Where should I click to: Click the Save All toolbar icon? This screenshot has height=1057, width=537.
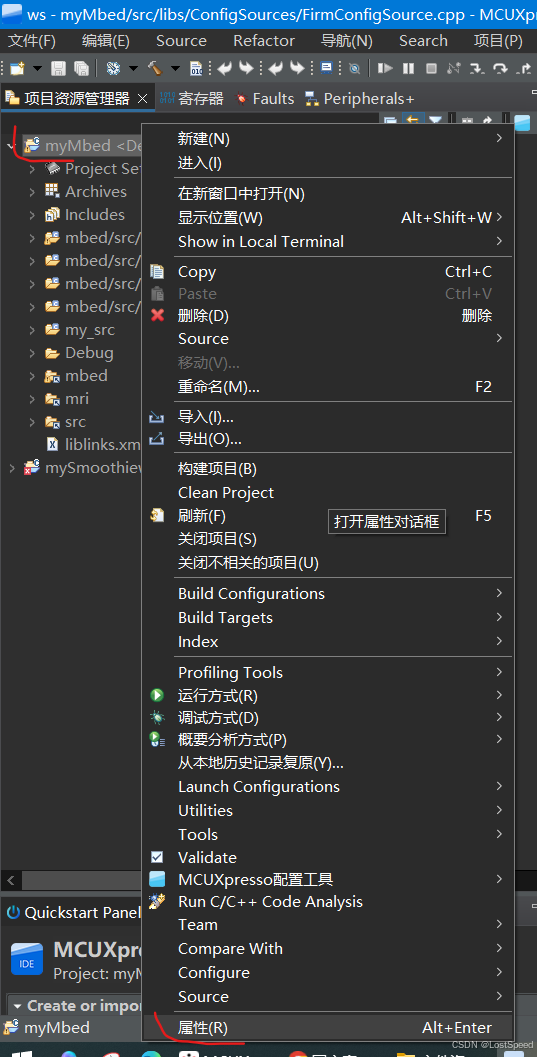[x=82, y=68]
